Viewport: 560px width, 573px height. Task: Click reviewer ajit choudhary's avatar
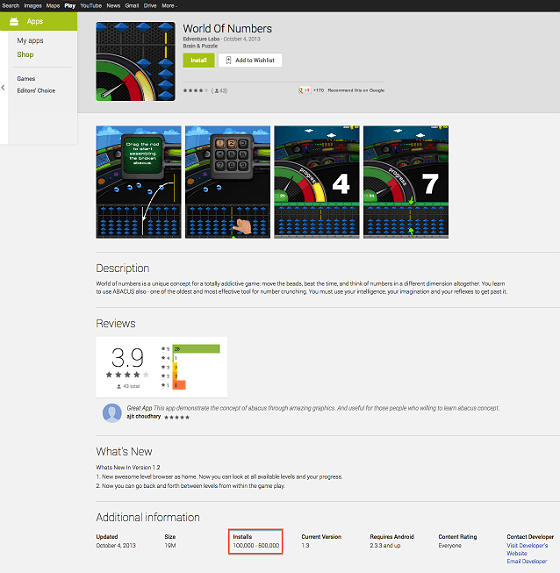coord(112,413)
